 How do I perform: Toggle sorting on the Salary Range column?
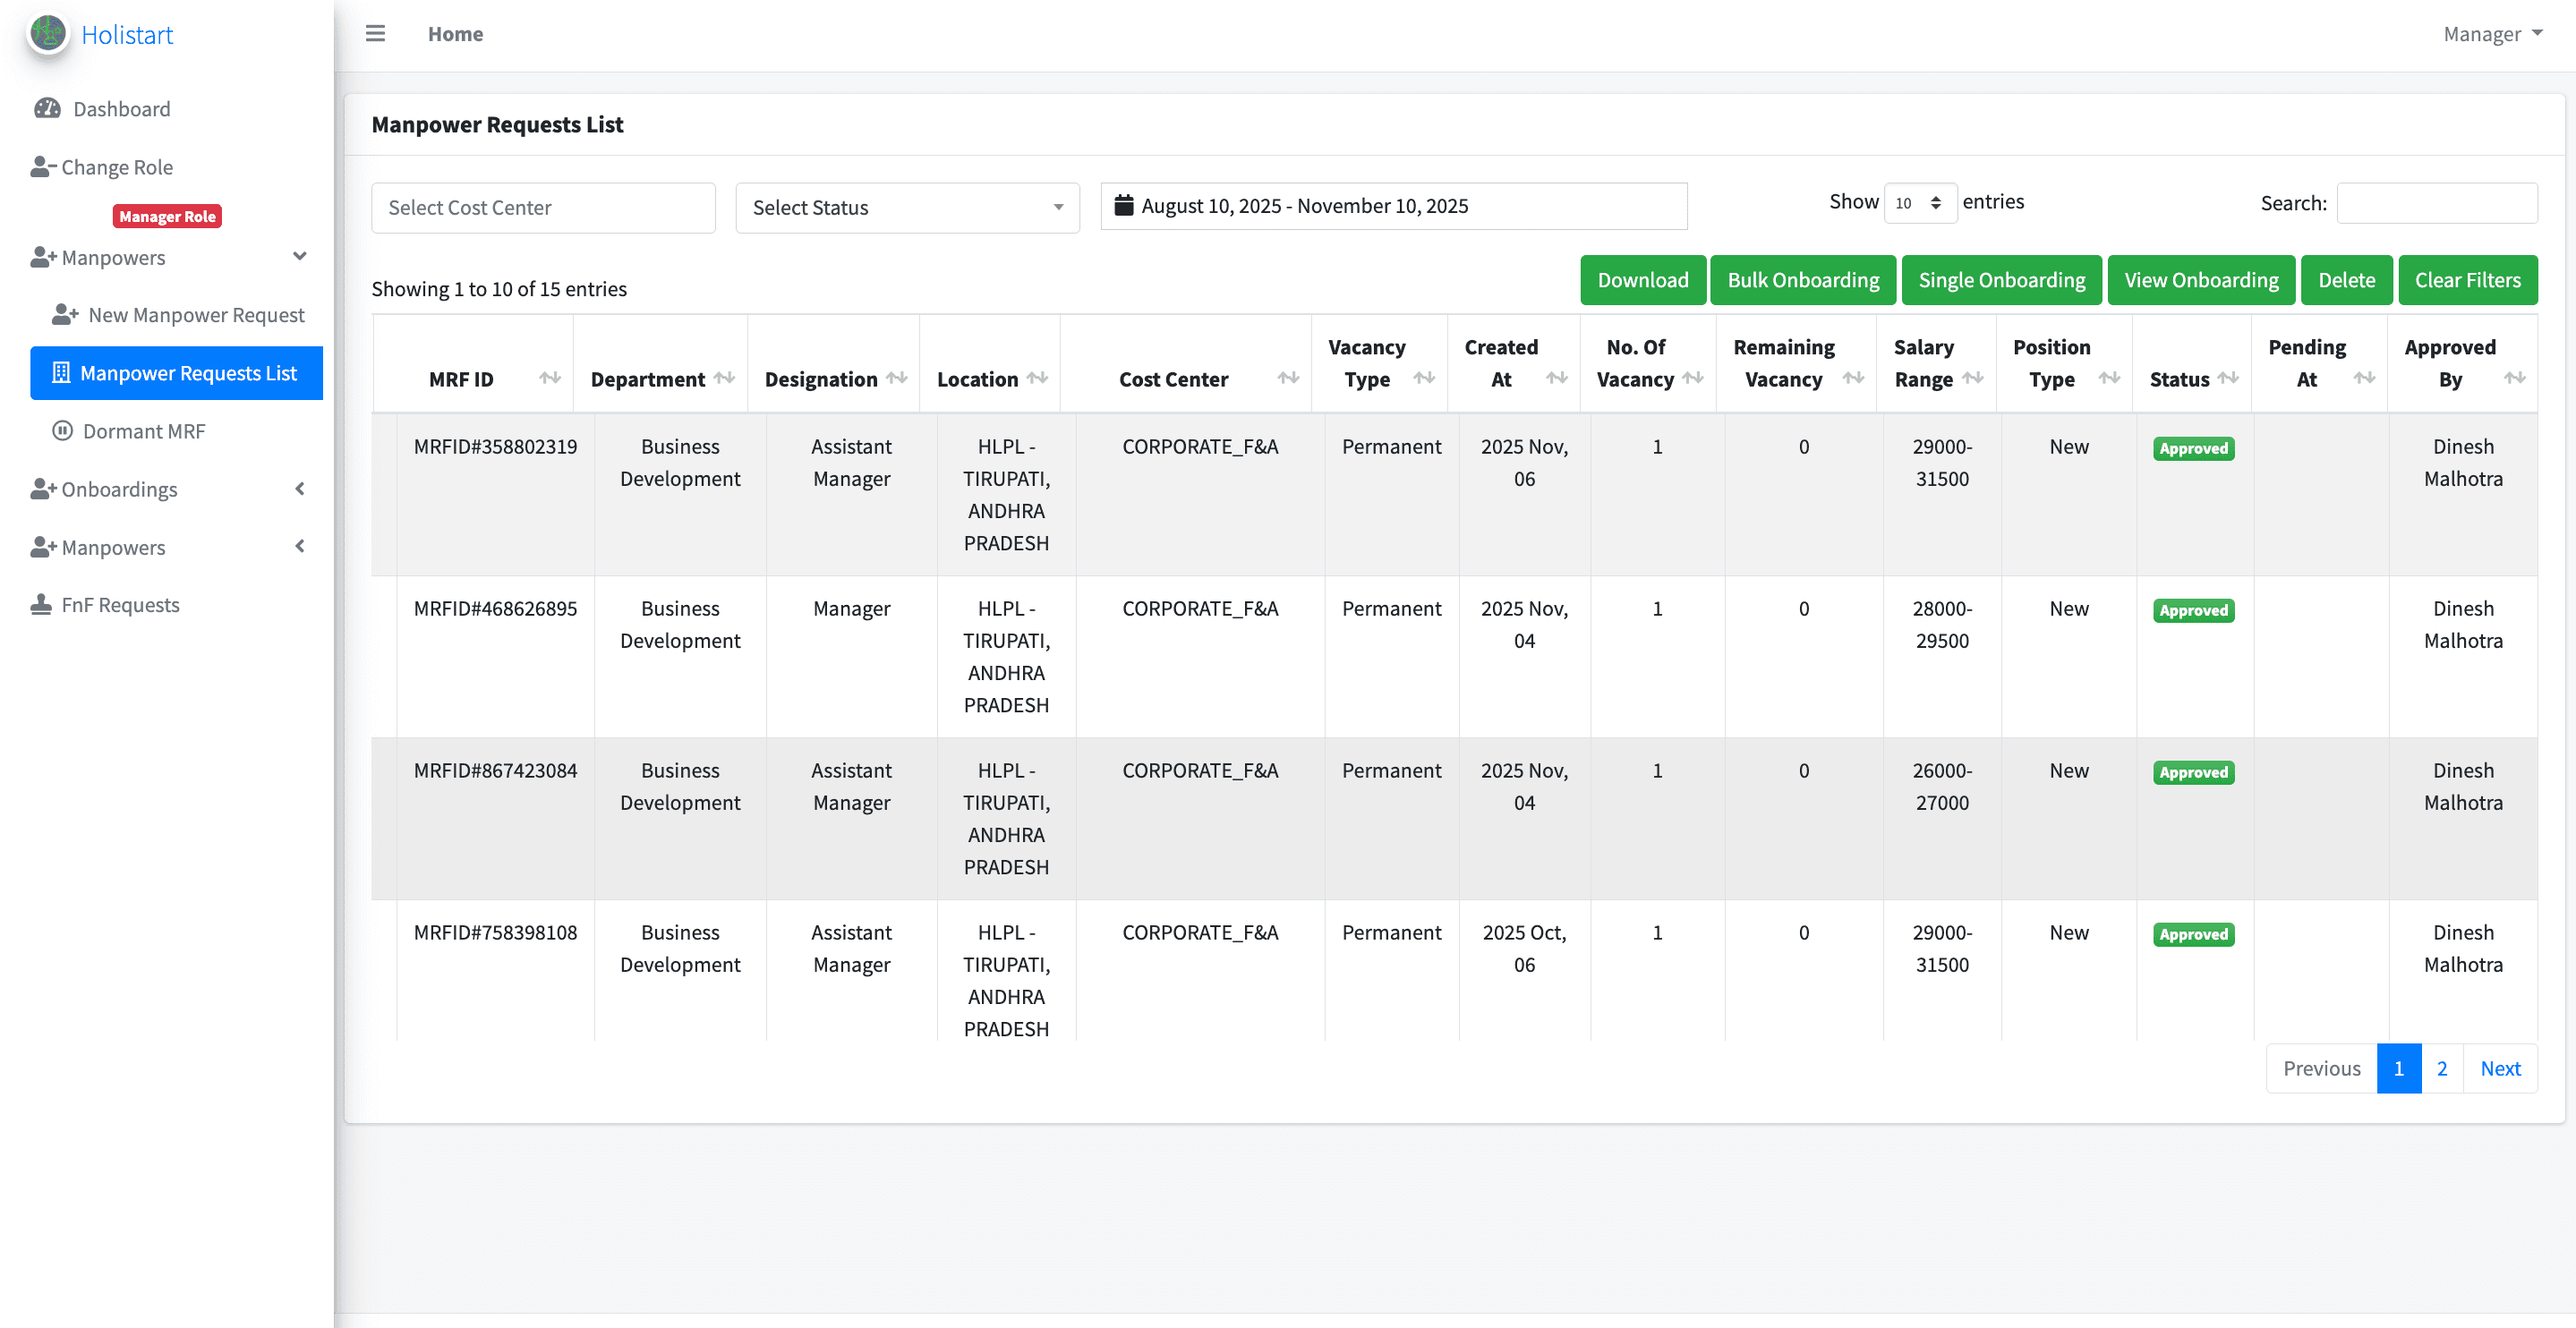(x=1972, y=379)
